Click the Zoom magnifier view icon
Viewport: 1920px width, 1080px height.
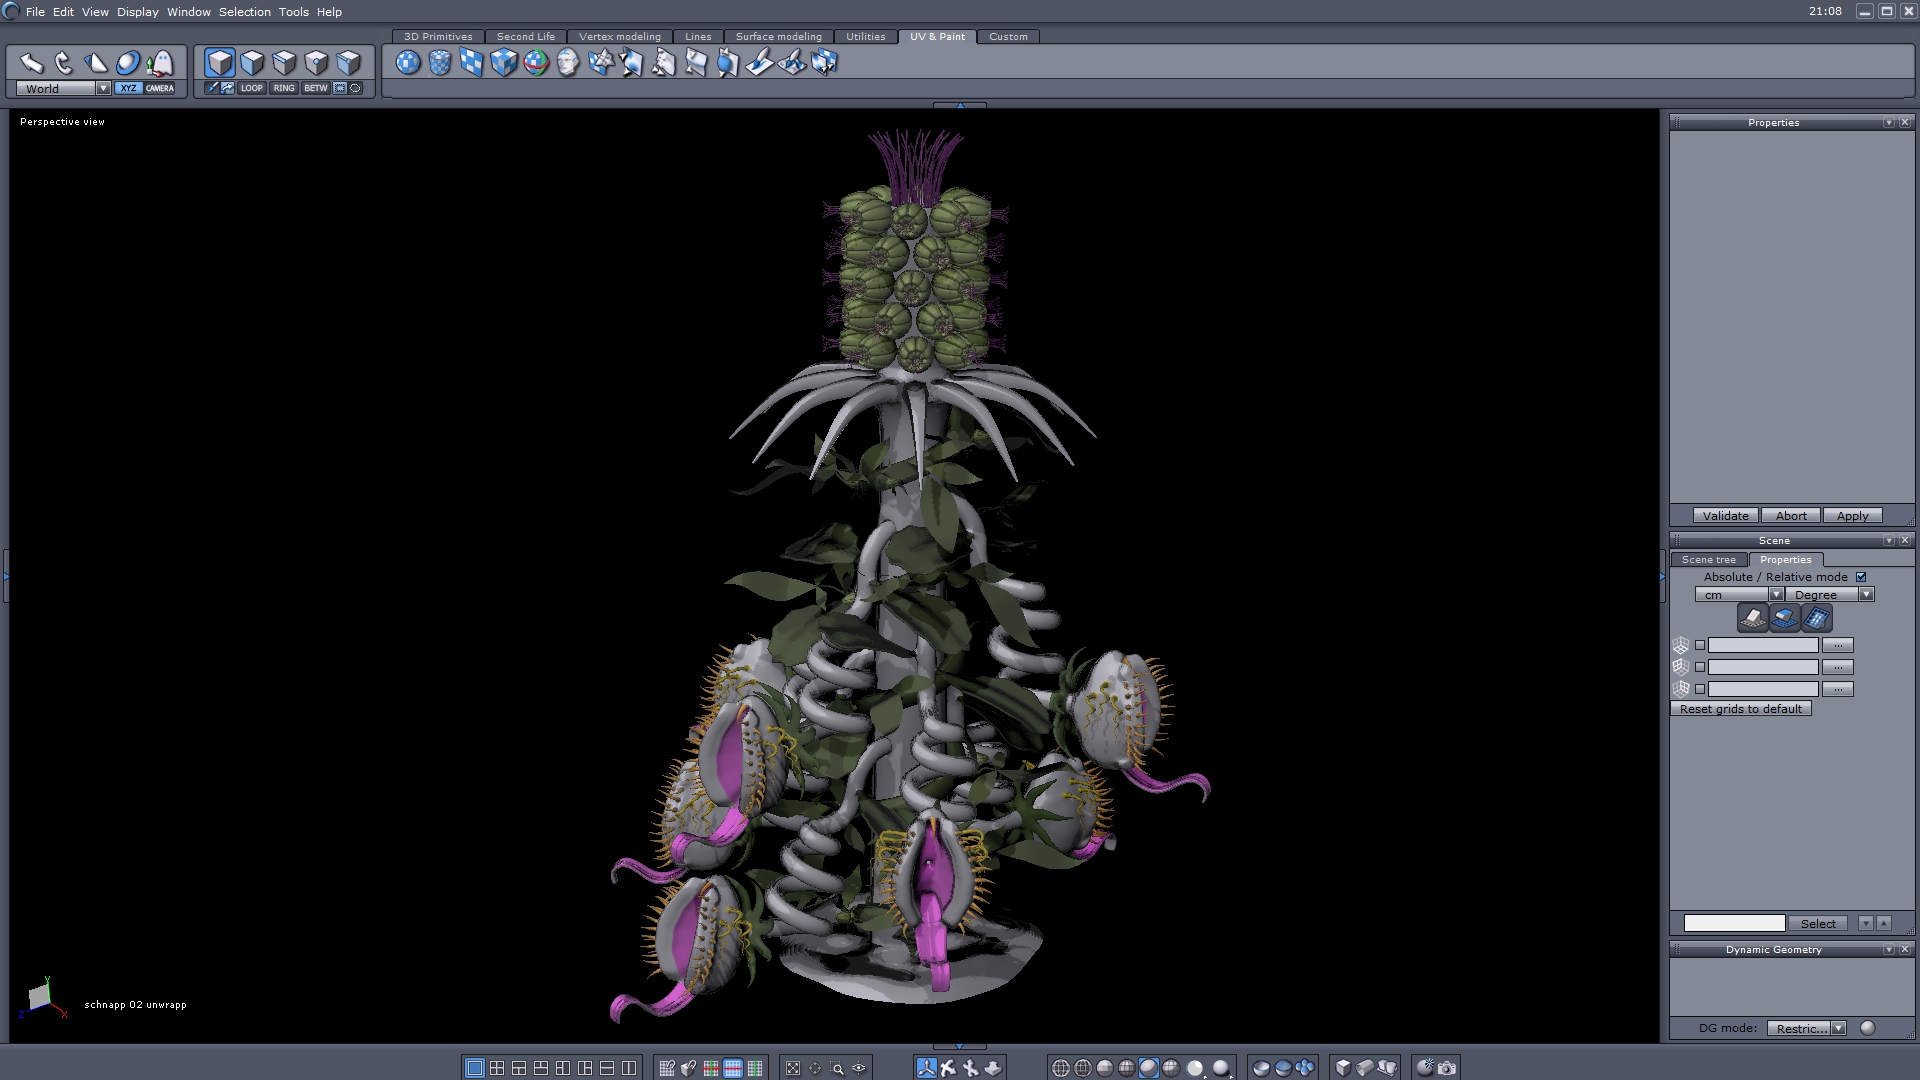837,1068
